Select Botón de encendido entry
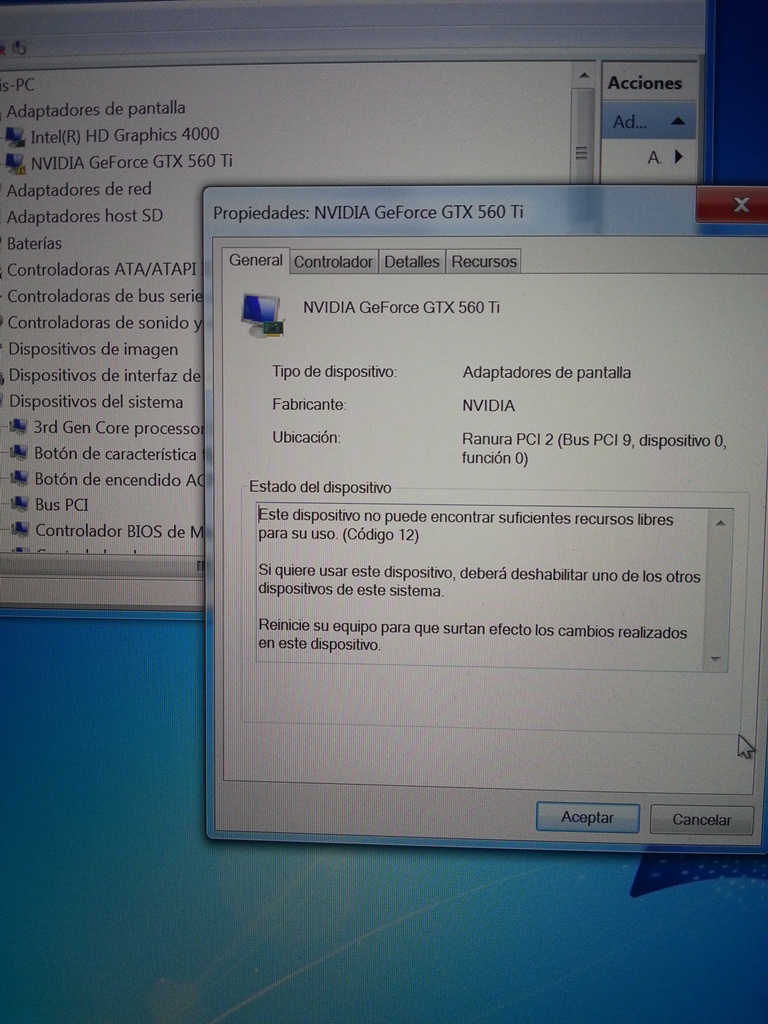 pos(120,480)
